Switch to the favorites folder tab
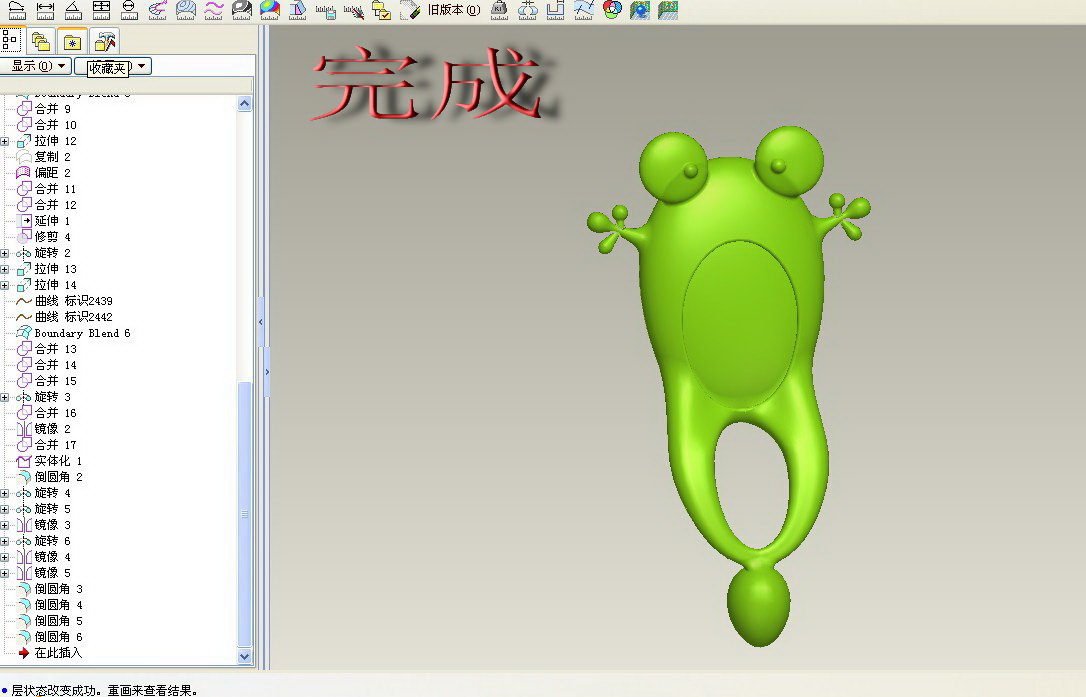1086x697 pixels. click(72, 42)
